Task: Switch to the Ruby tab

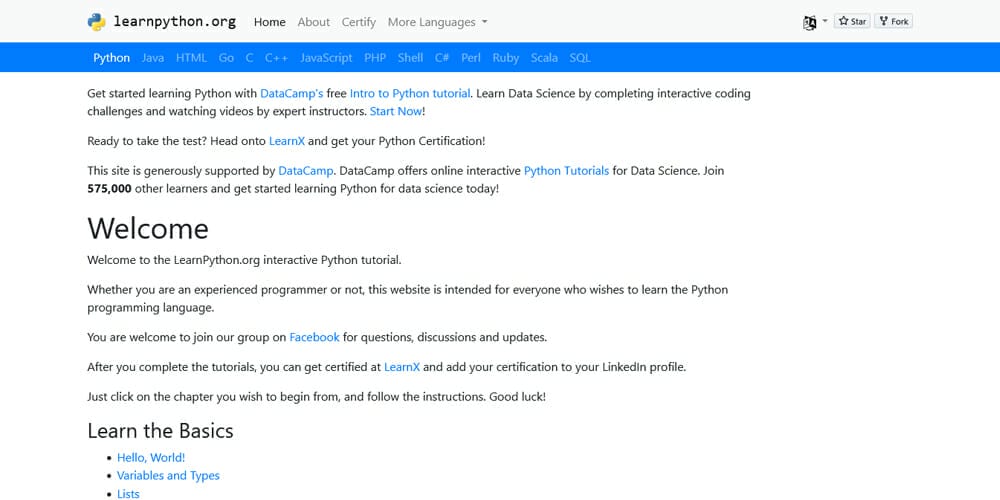Action: pos(506,57)
